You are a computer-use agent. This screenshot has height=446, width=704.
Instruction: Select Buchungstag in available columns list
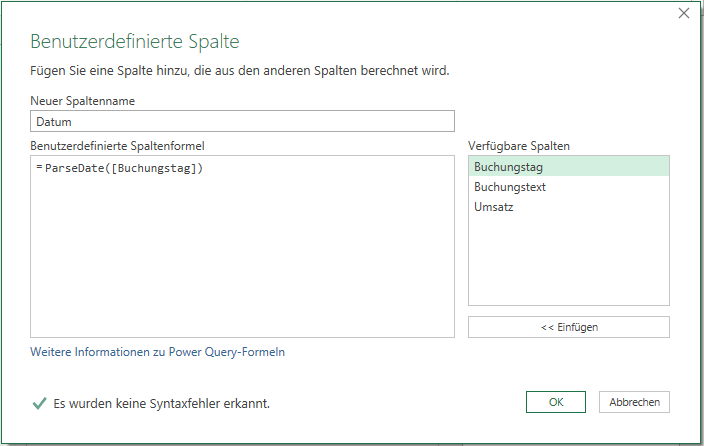[x=569, y=167]
